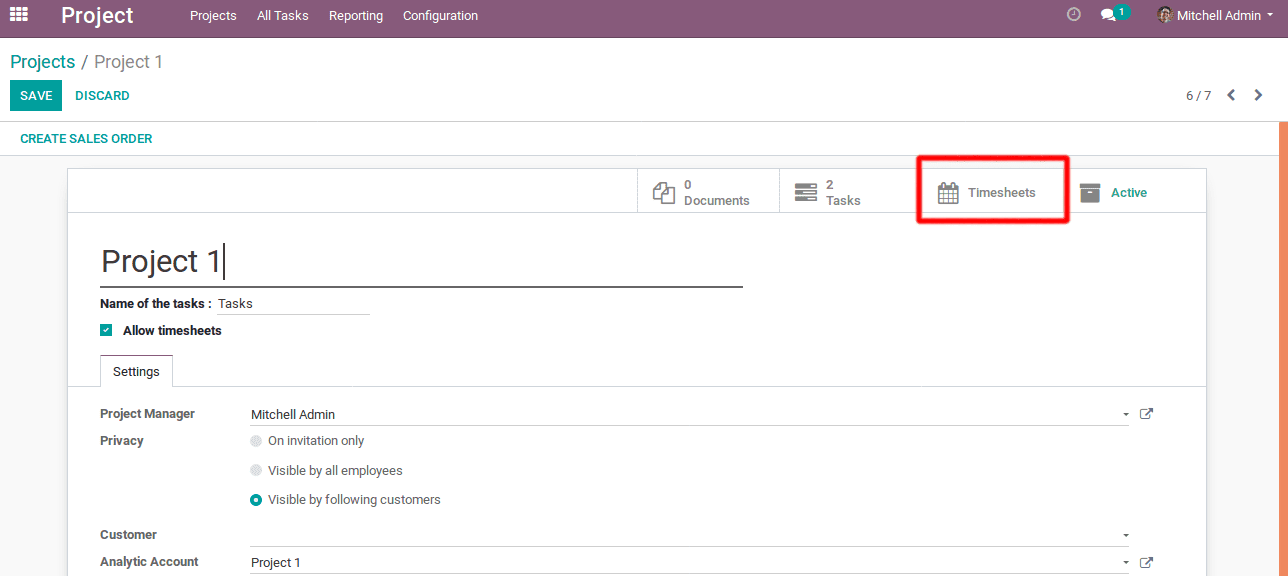Open the Timesheets stat button
This screenshot has width=1288, height=576.
coord(992,191)
